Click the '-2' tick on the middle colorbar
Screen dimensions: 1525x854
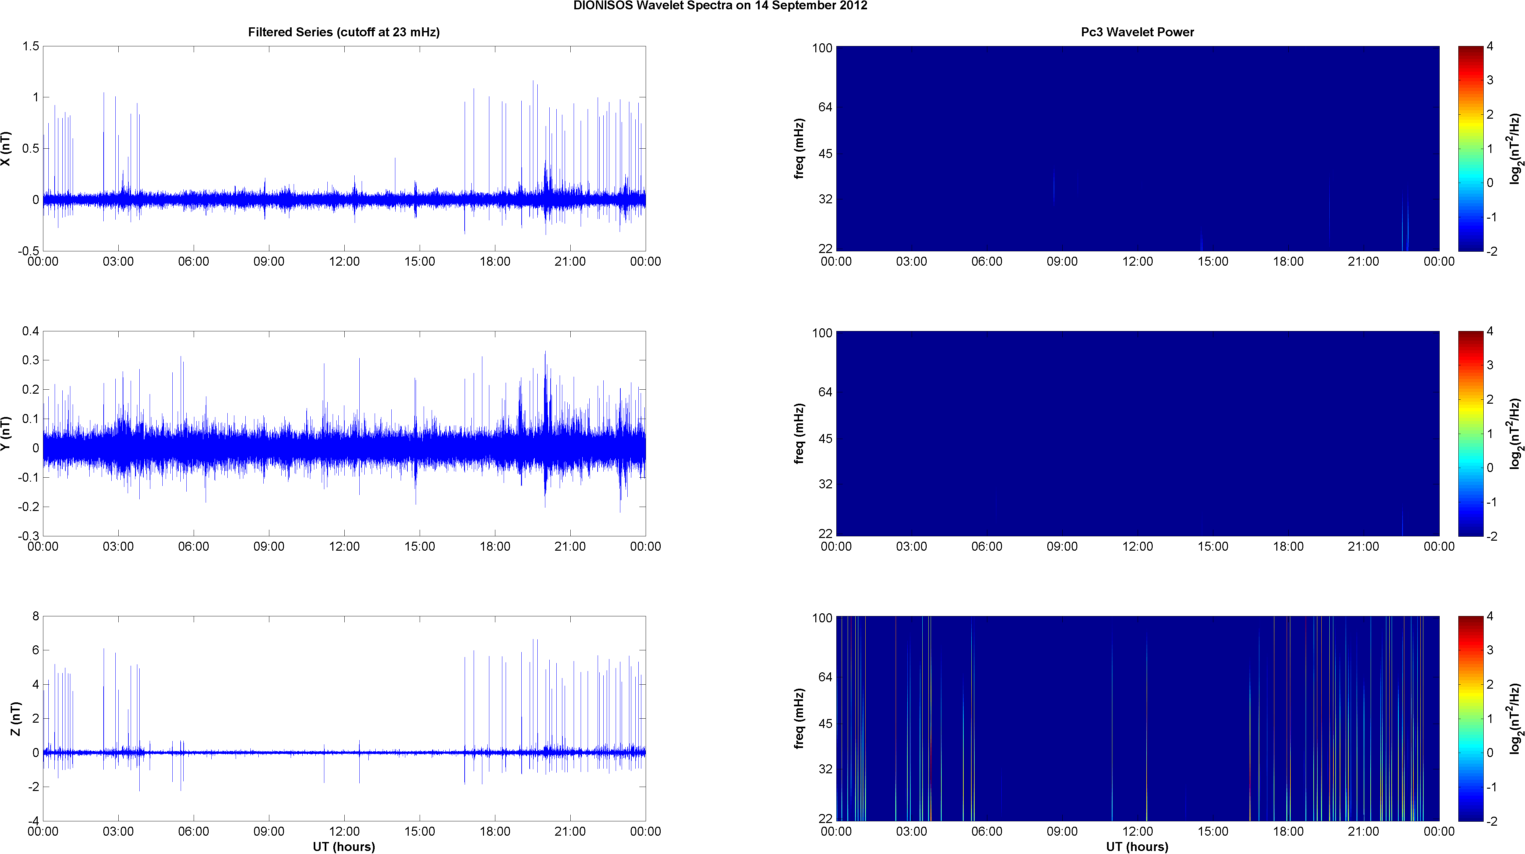pos(1491,537)
